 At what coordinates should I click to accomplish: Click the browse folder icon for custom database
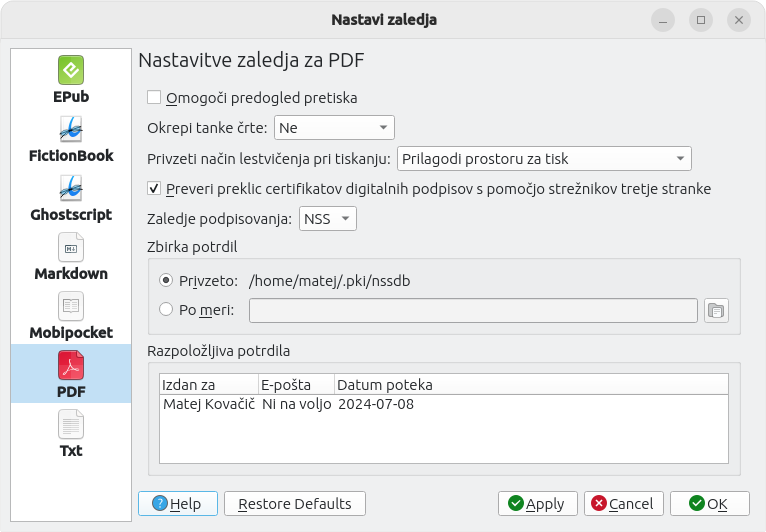click(x=716, y=311)
